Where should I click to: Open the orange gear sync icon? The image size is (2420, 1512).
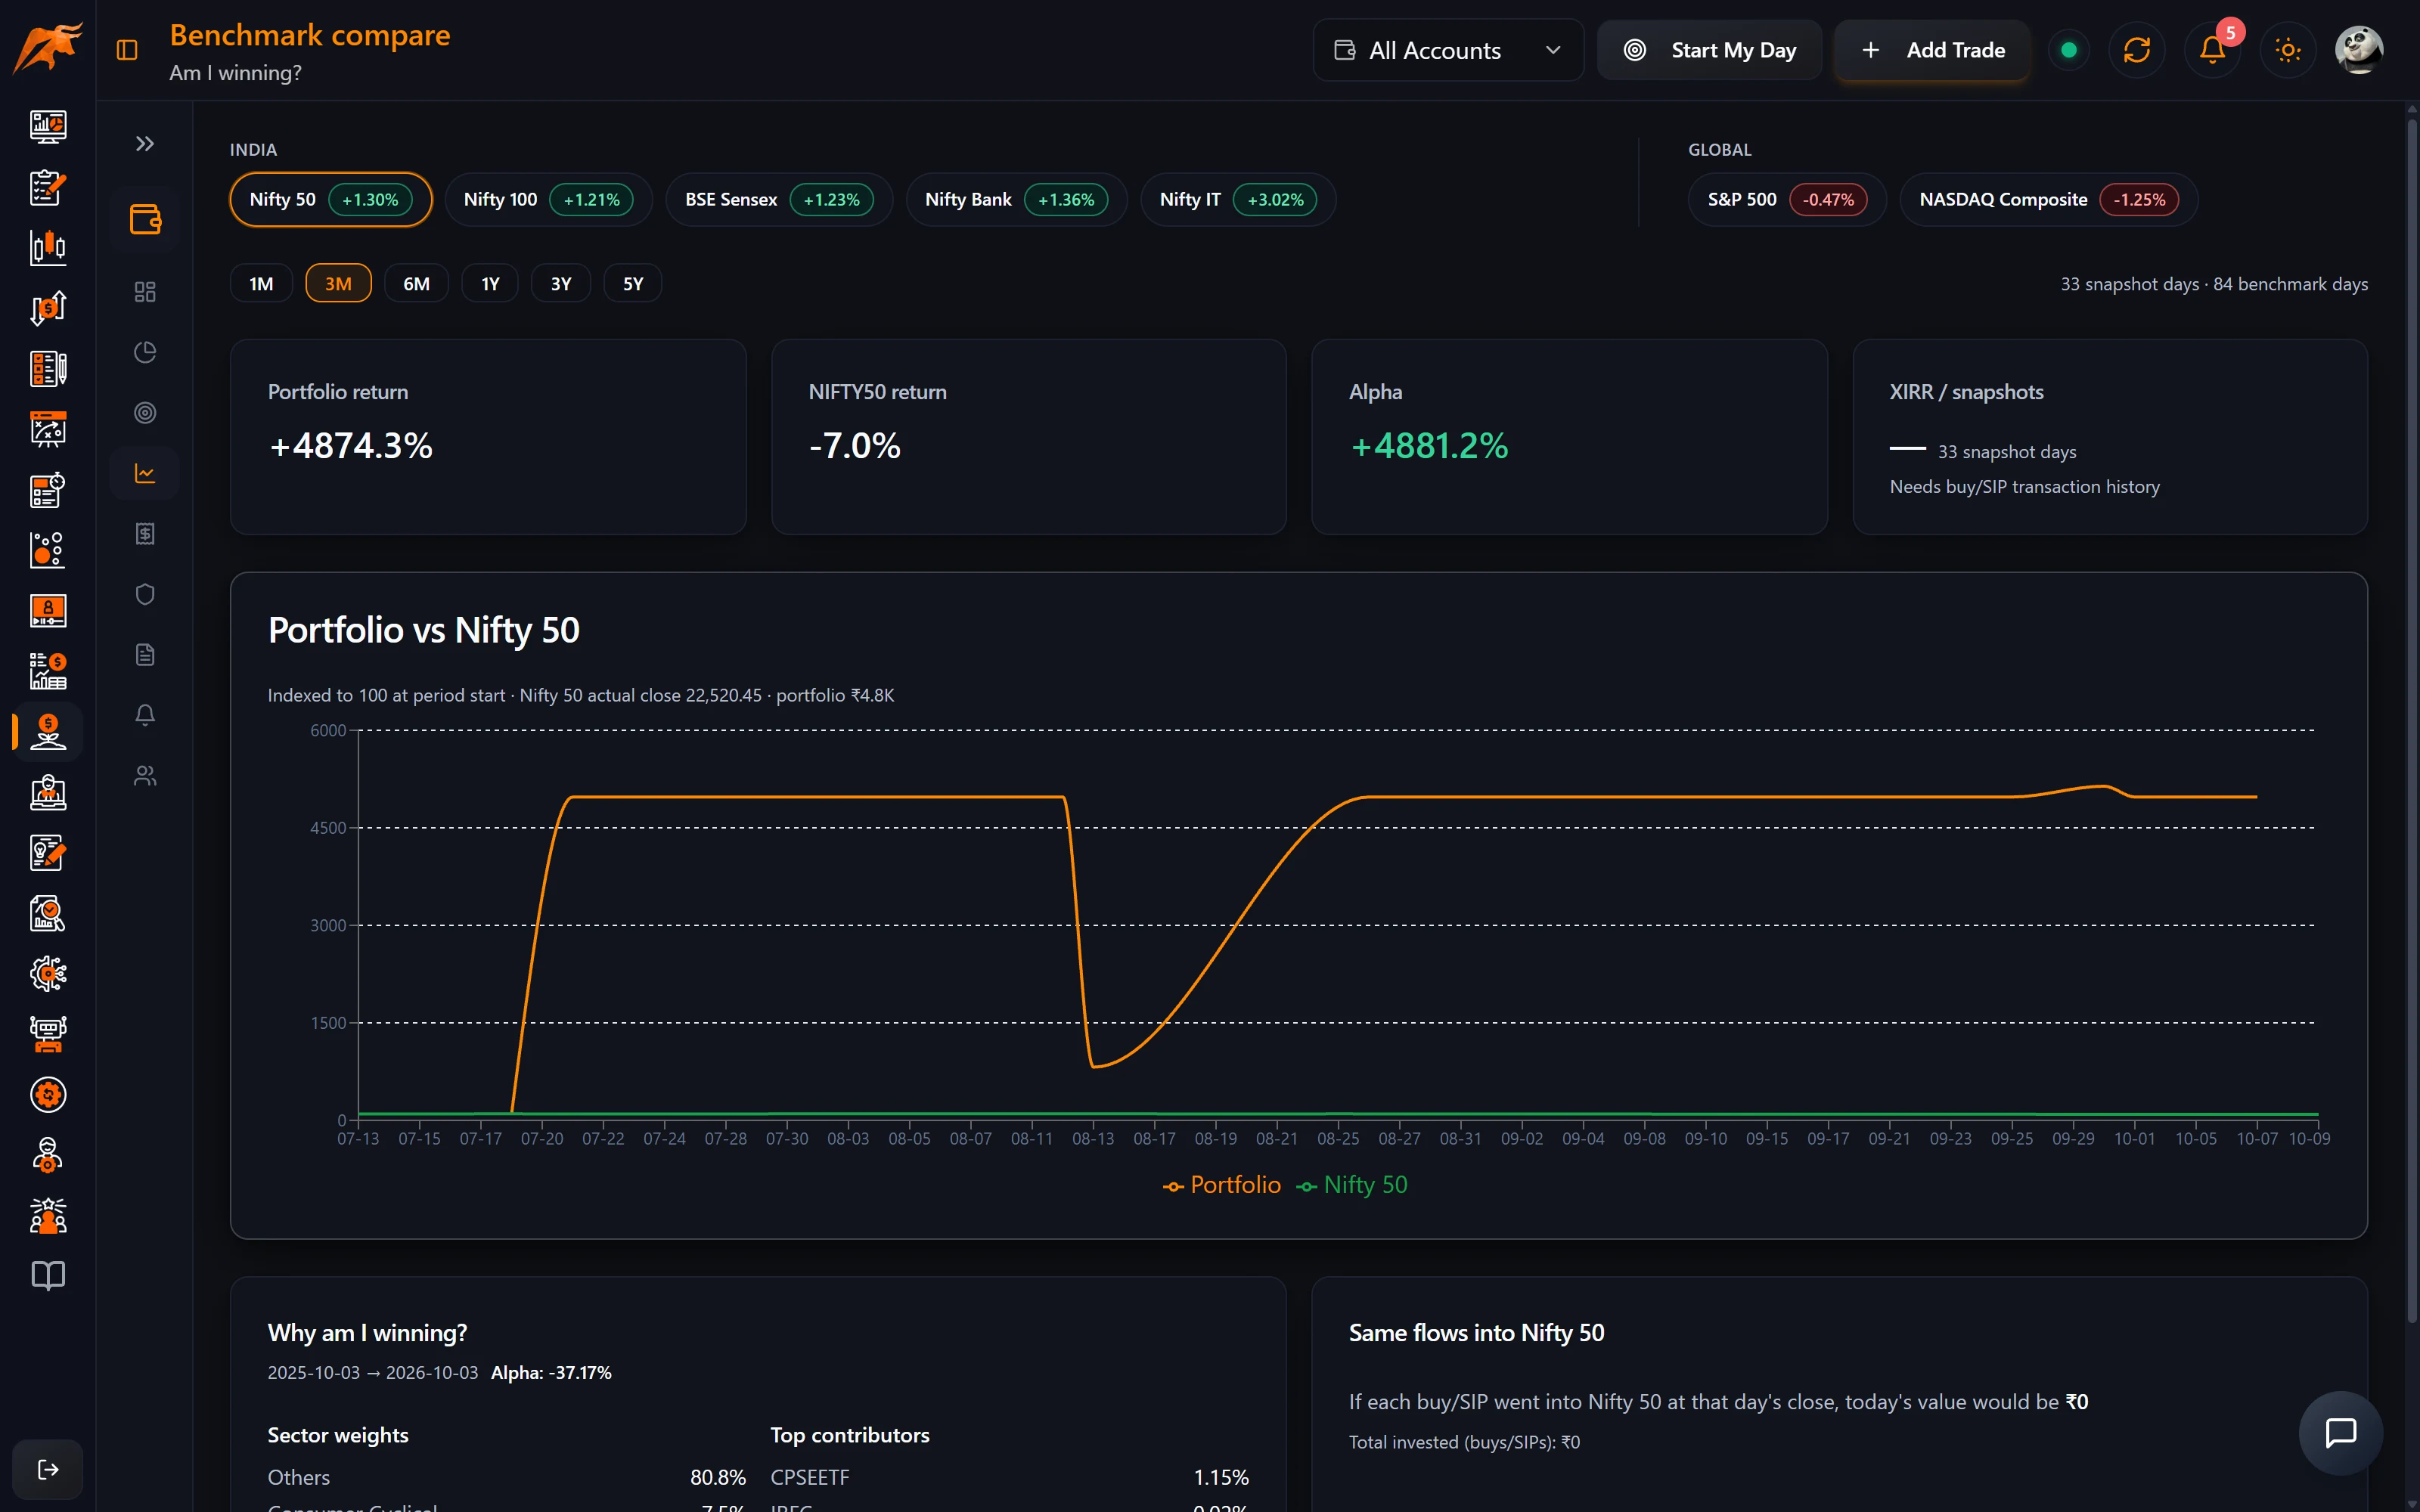tap(48, 1095)
